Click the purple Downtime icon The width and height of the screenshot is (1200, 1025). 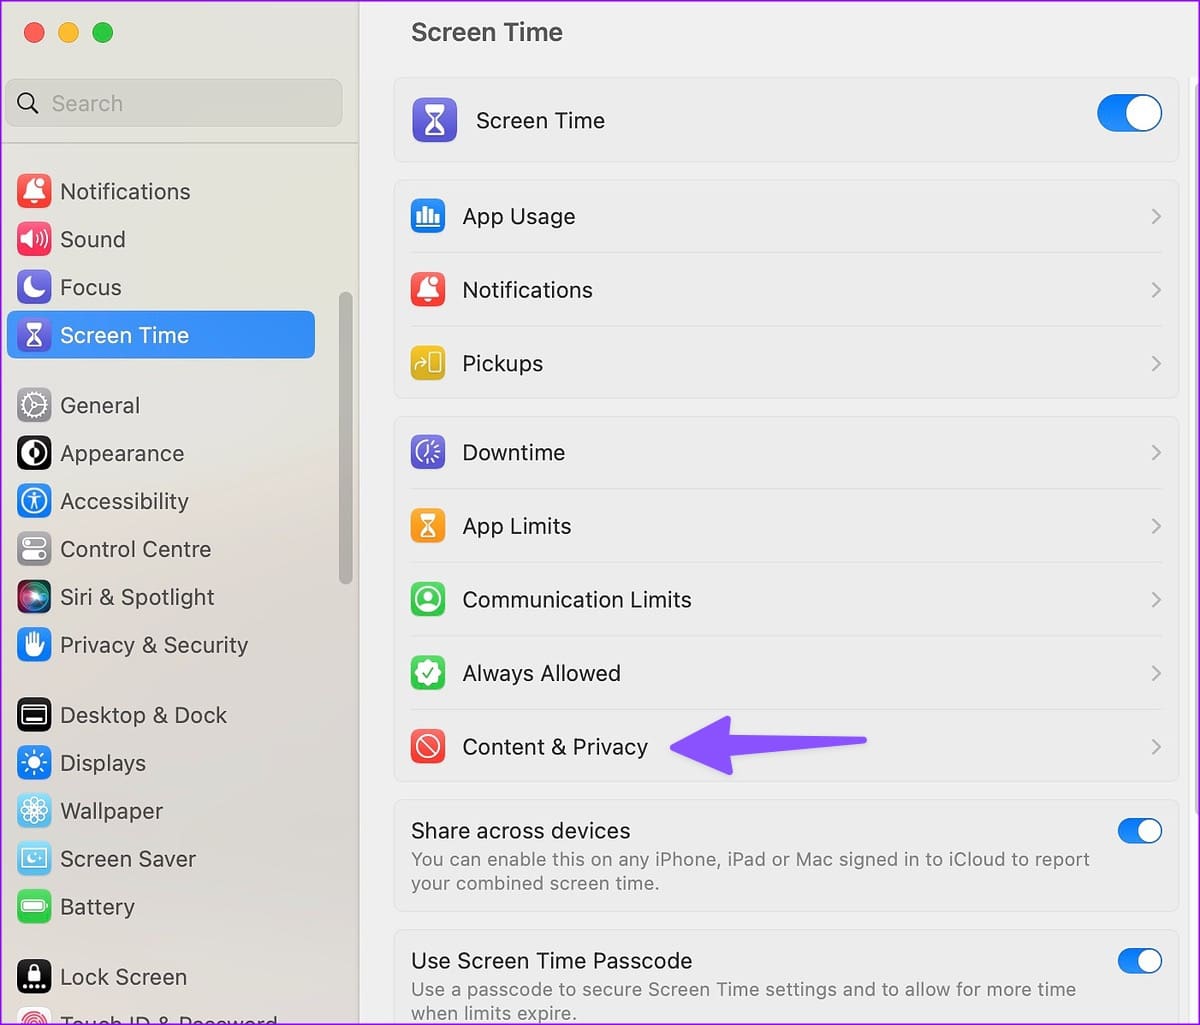coord(428,452)
